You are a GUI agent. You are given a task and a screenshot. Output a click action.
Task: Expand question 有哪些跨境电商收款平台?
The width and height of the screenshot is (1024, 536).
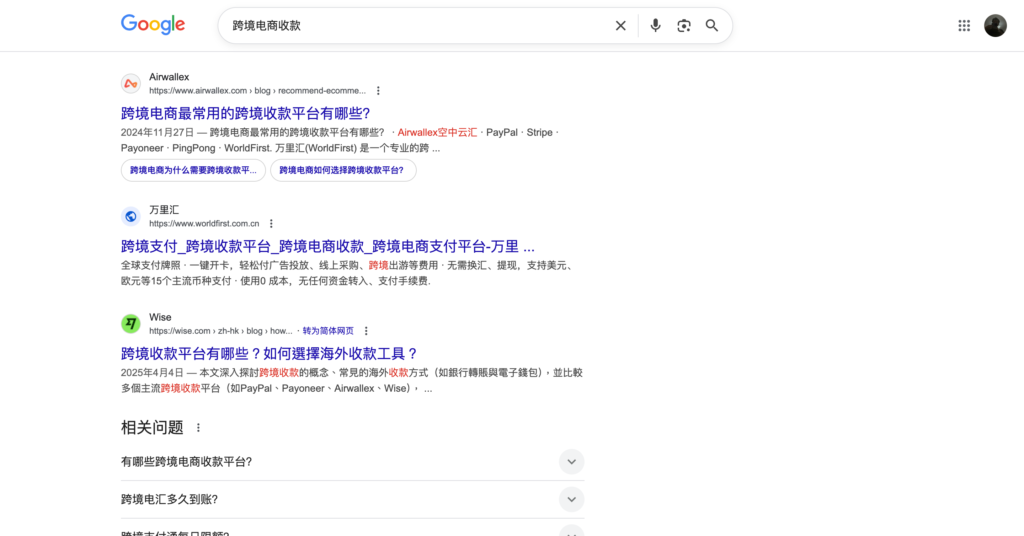pyautogui.click(x=352, y=462)
